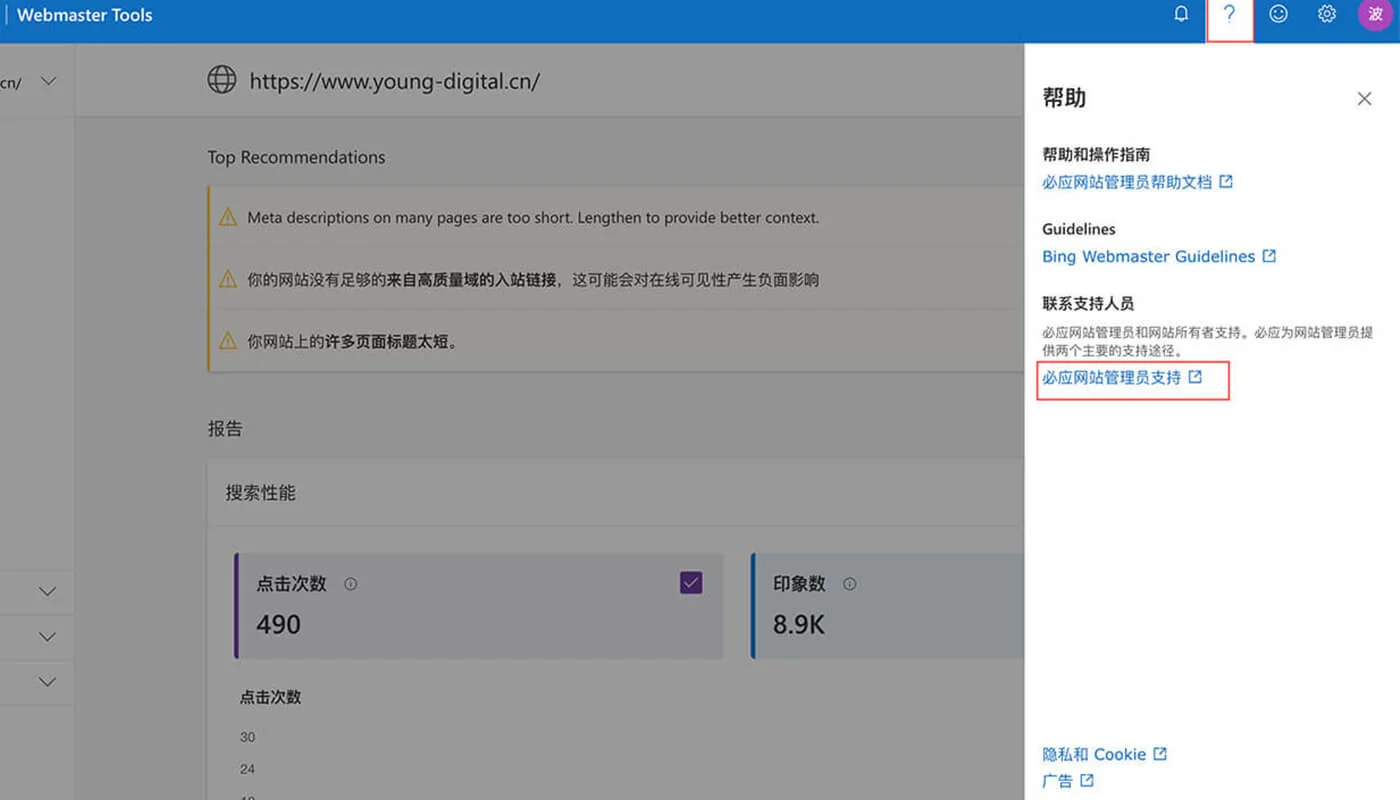1400x800 pixels.
Task: Click the smiley feedback icon
Action: (x=1277, y=14)
